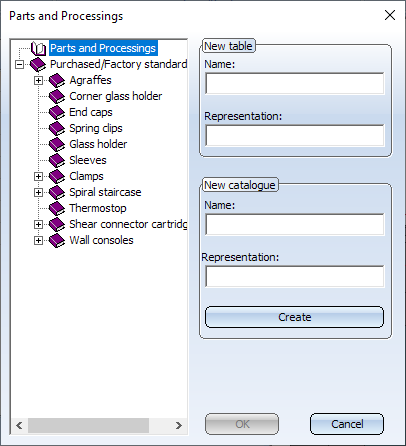Click the purple book icon next to Thermostop
406x446 pixels.
pos(57,208)
